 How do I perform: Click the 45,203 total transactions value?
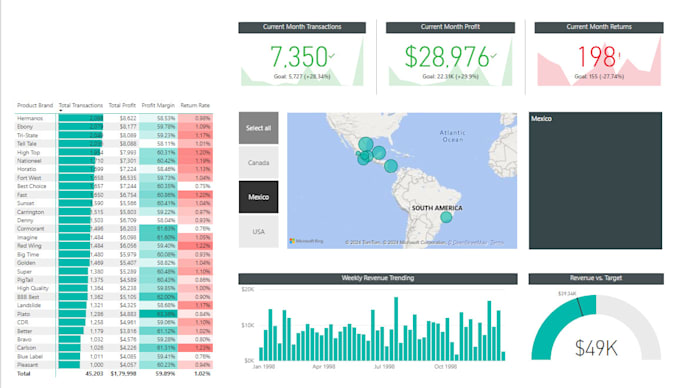click(x=94, y=373)
